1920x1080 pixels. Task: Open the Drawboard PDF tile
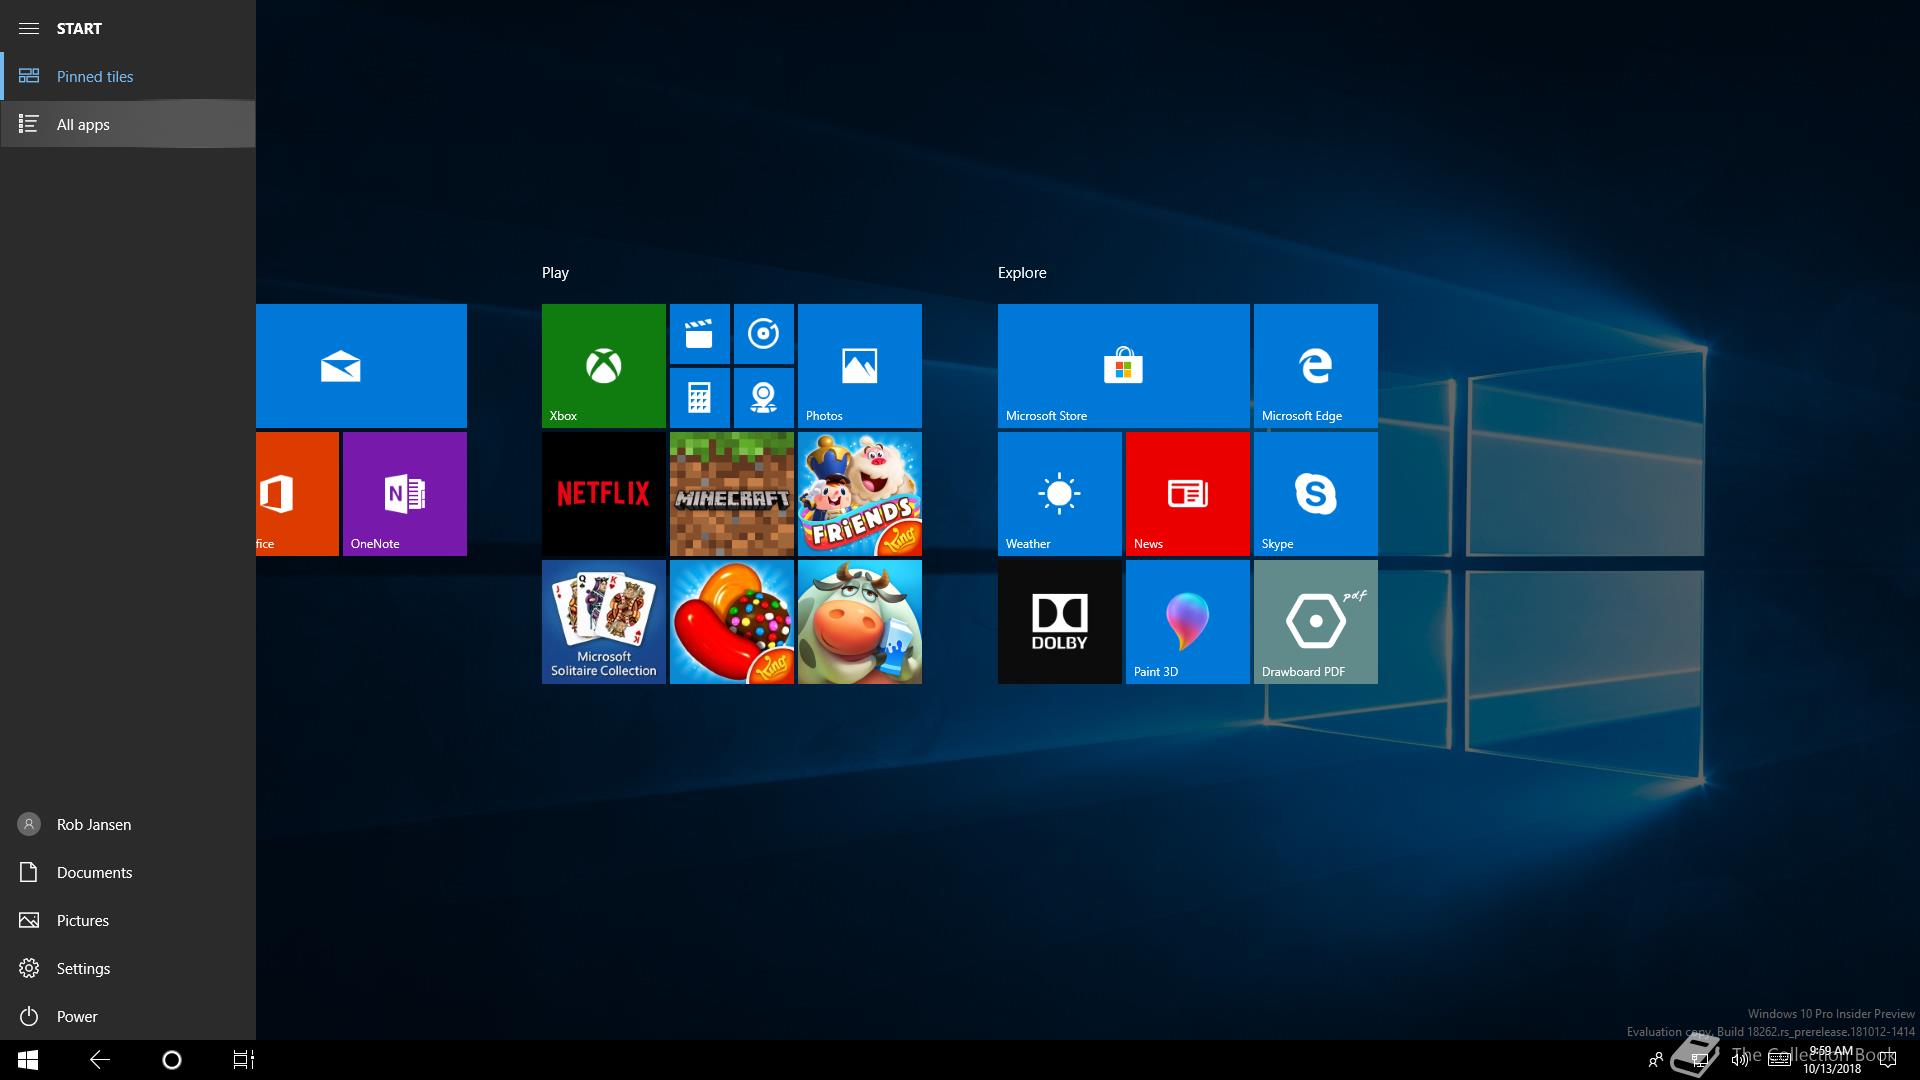(1315, 622)
